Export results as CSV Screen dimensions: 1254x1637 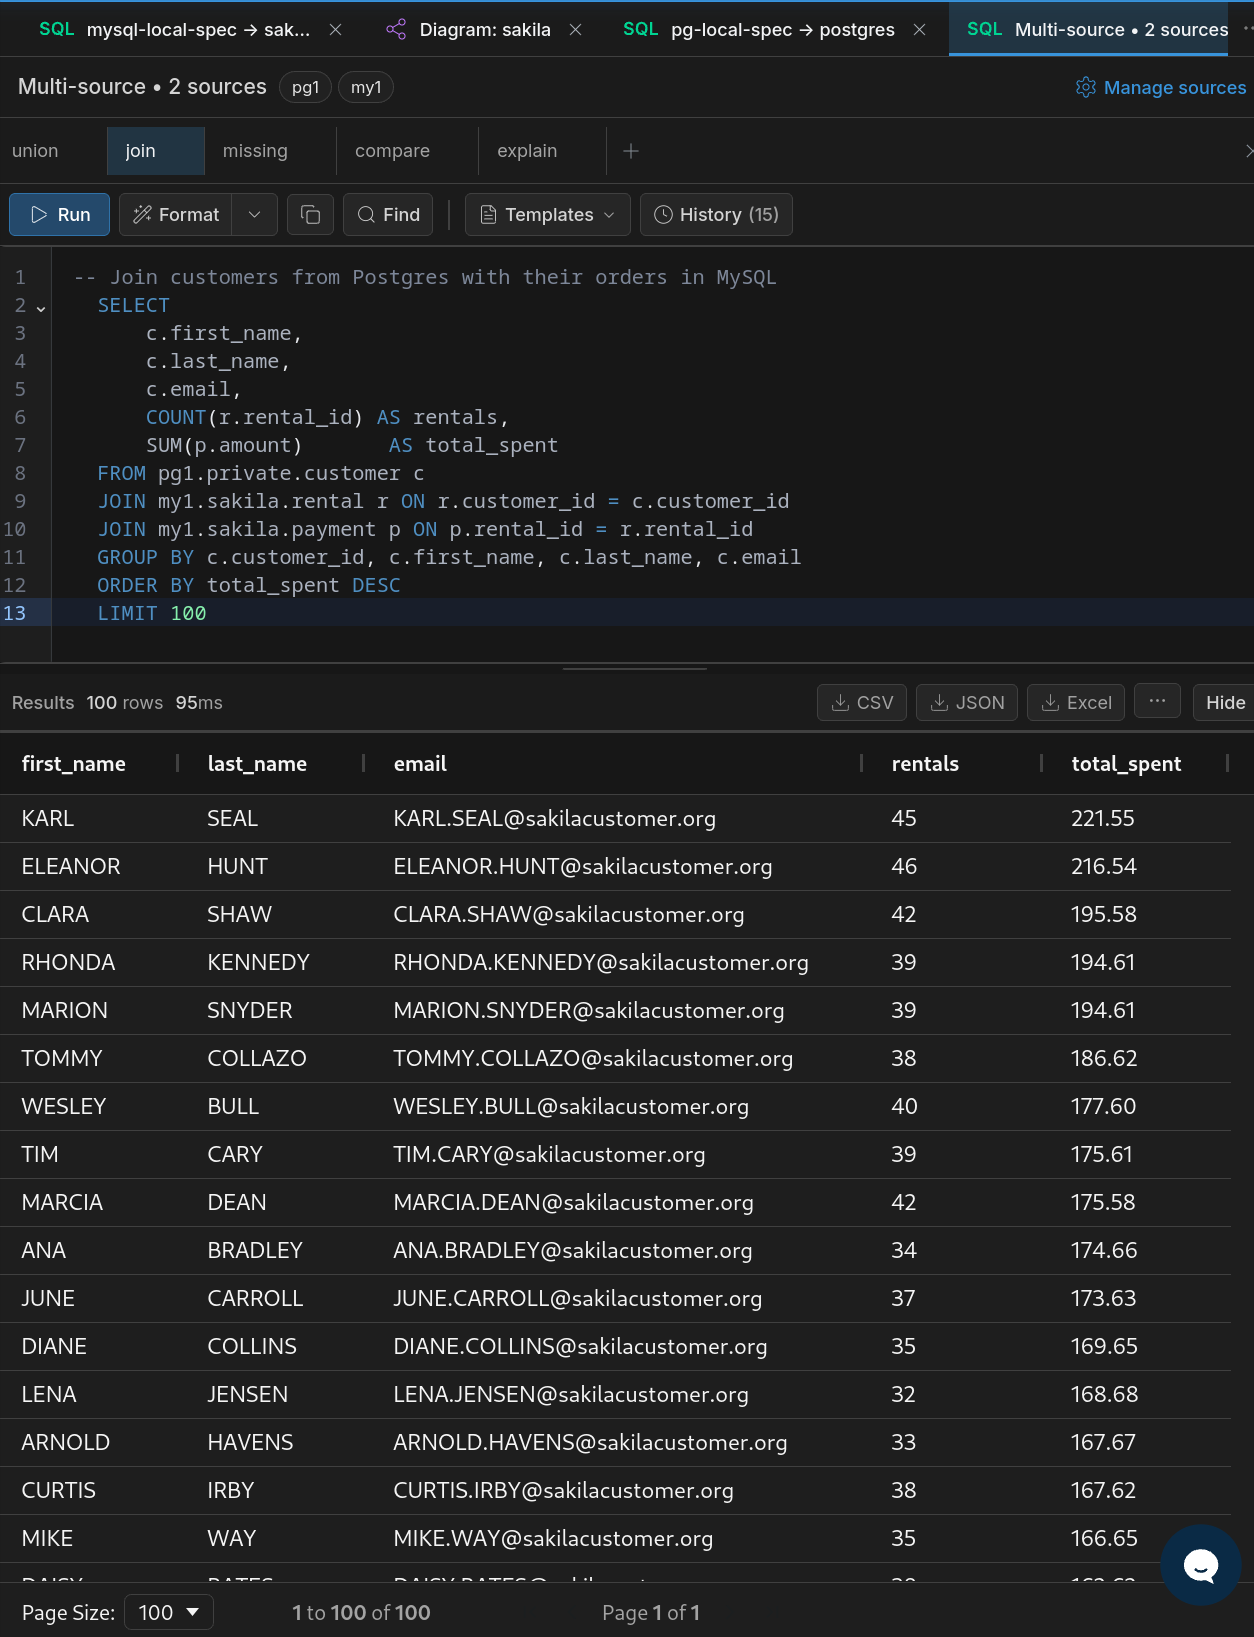coord(862,703)
